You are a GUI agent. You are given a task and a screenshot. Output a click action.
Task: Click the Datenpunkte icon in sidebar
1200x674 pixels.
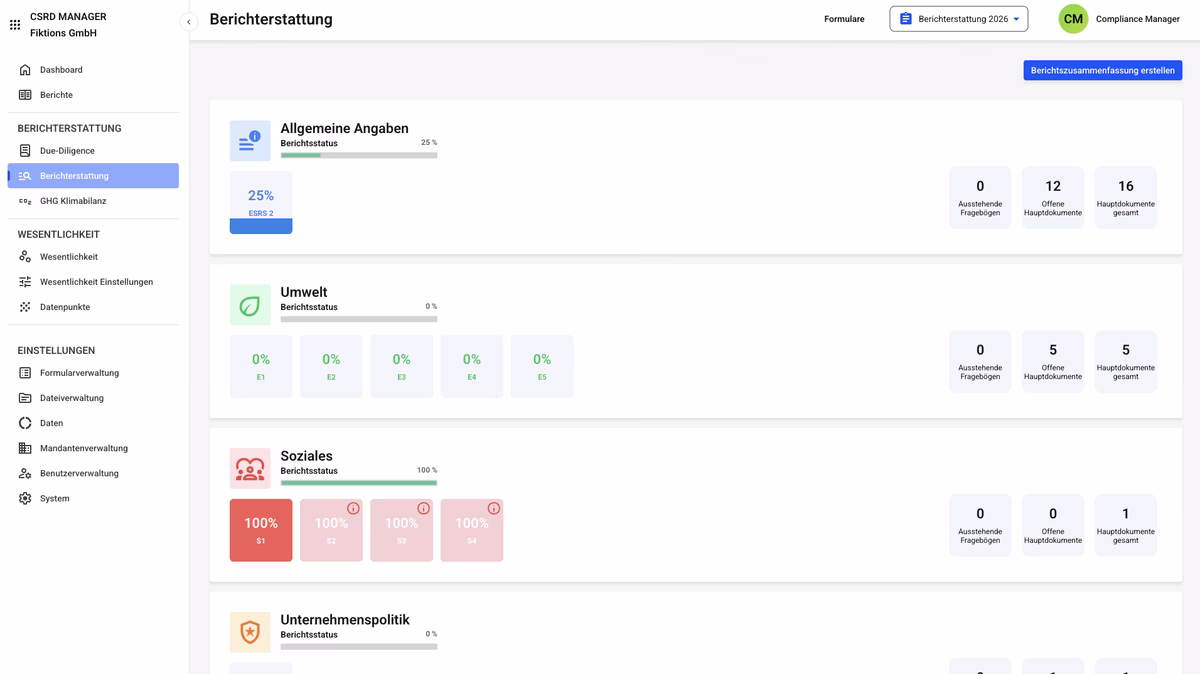[x=26, y=307]
